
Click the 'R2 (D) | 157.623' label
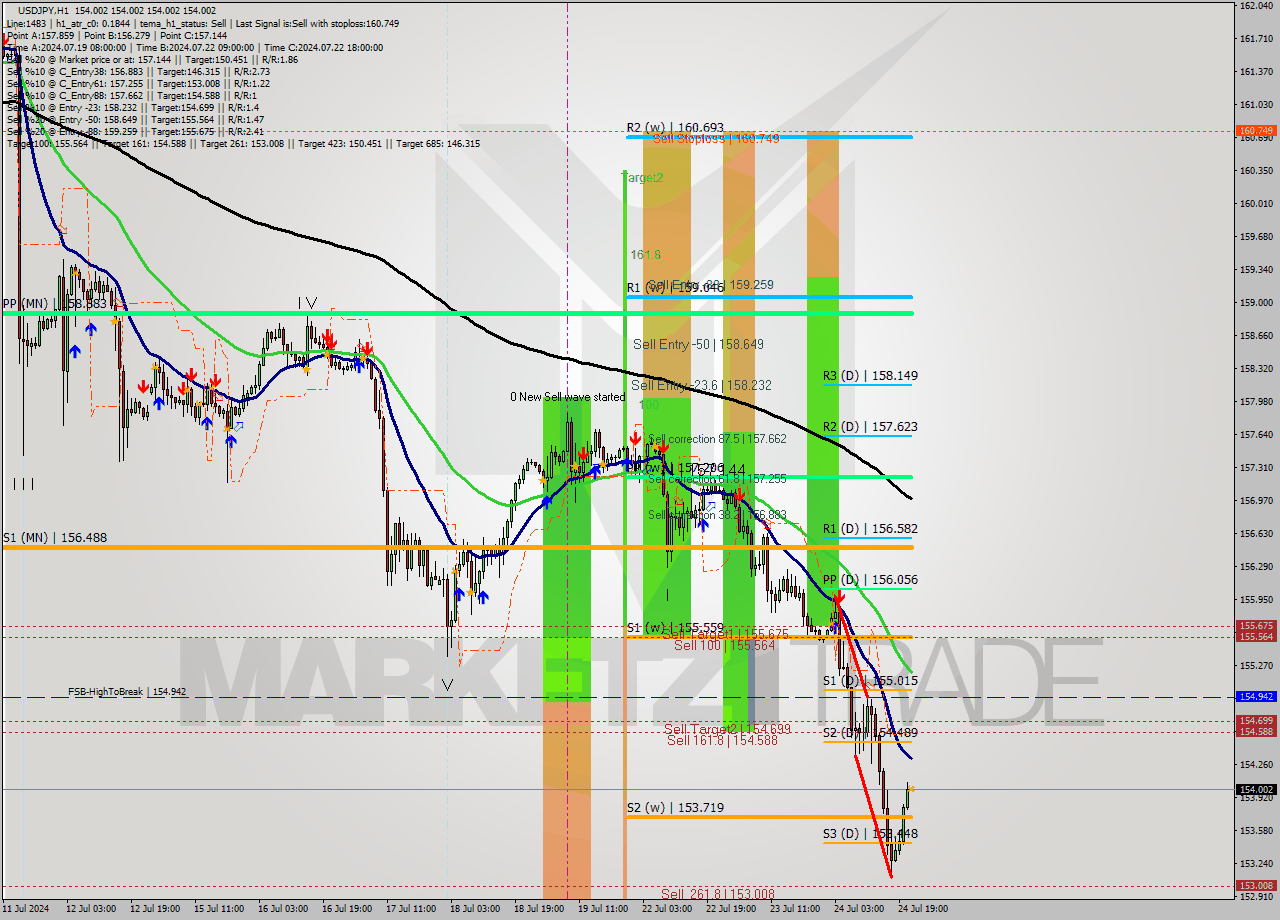pyautogui.click(x=870, y=427)
